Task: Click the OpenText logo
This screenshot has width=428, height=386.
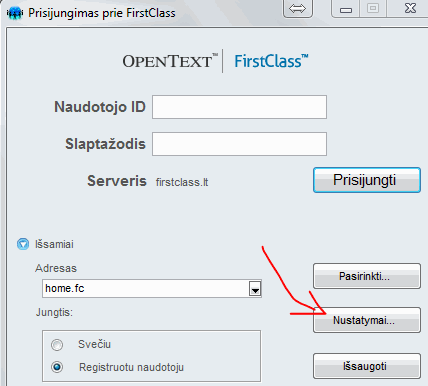Action: [x=170, y=61]
